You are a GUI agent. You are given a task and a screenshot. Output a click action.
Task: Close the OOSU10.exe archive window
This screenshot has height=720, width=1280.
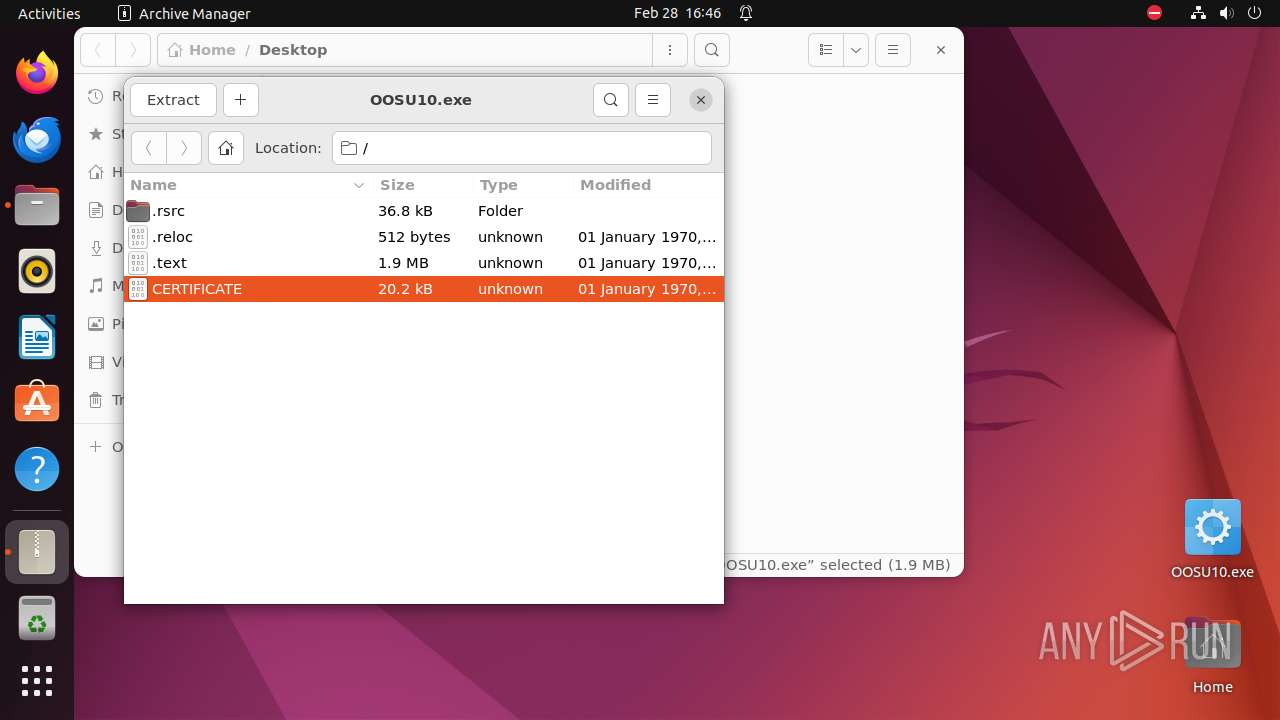[x=701, y=100]
